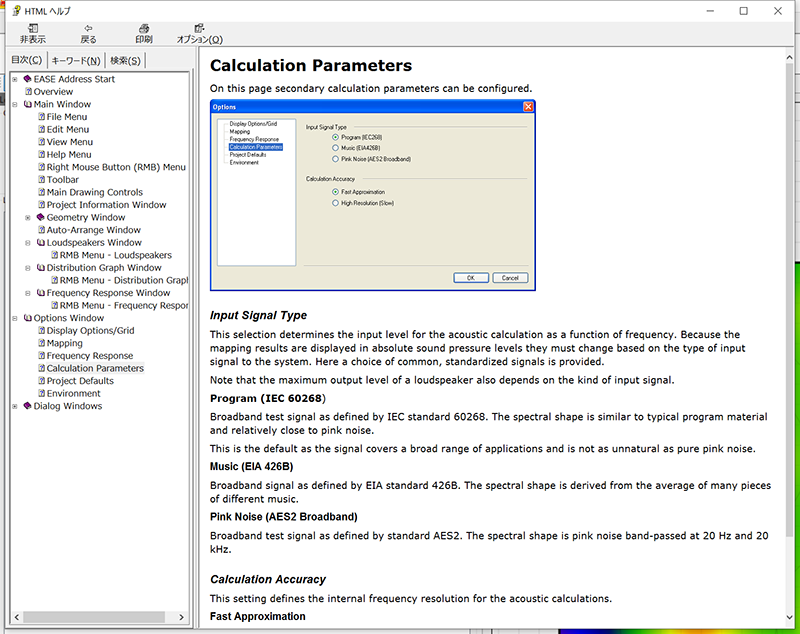800x634 pixels.
Task: Expand the Dialog Windows node
Action: click(15, 407)
